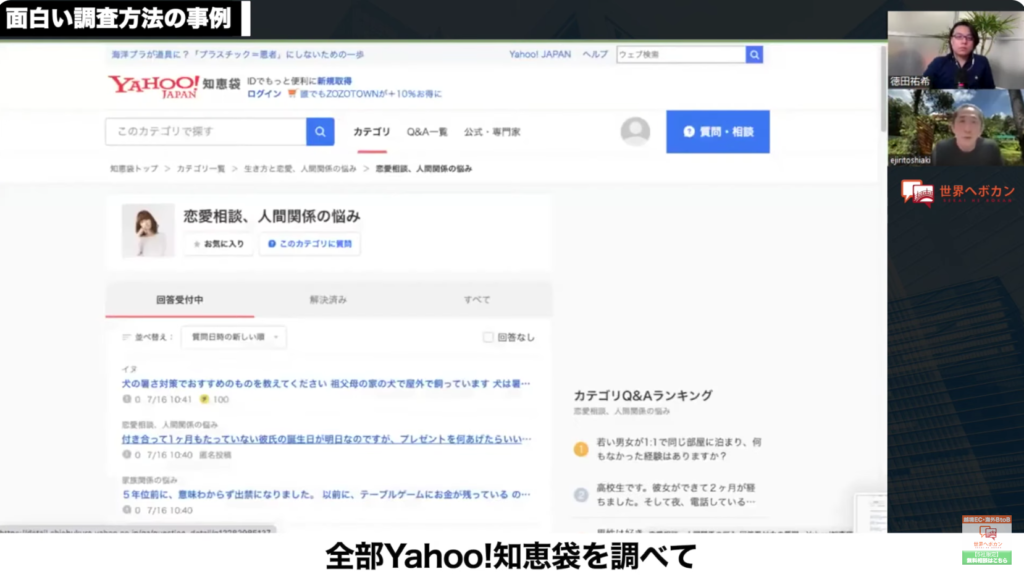This screenshot has width=1024, height=582.
Task: Click the 新規取得 link
Action: pyautogui.click(x=334, y=81)
